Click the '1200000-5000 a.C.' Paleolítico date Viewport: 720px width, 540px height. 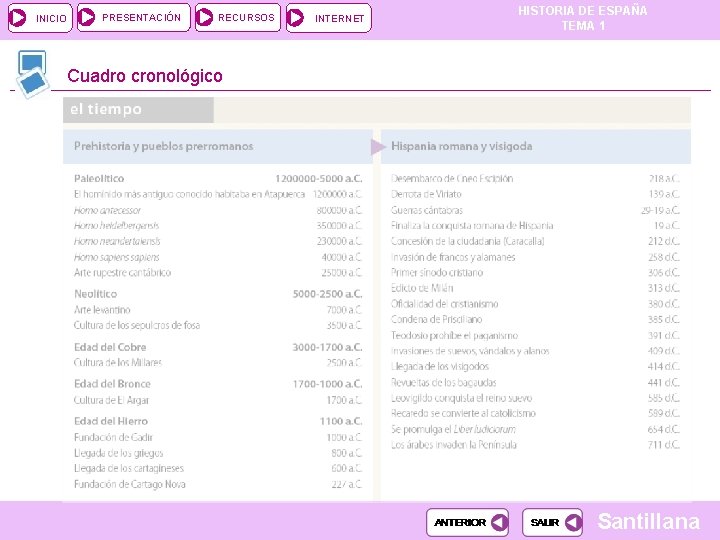(319, 179)
